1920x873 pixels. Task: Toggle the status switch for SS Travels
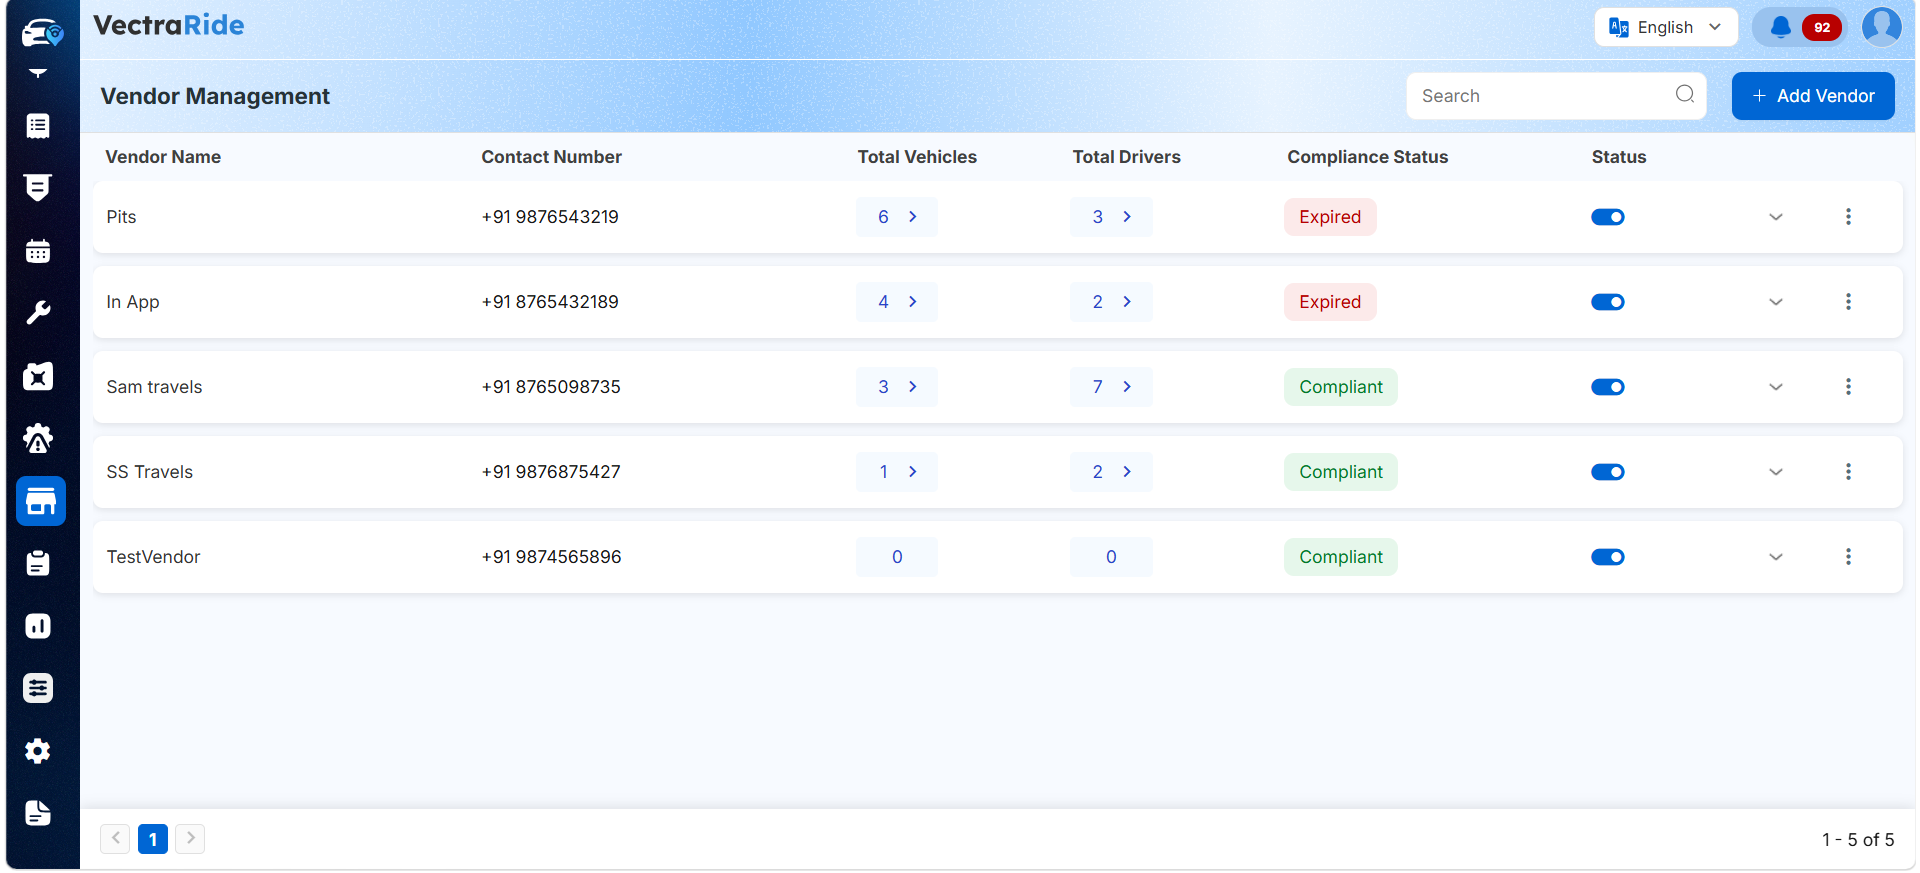[x=1608, y=472]
